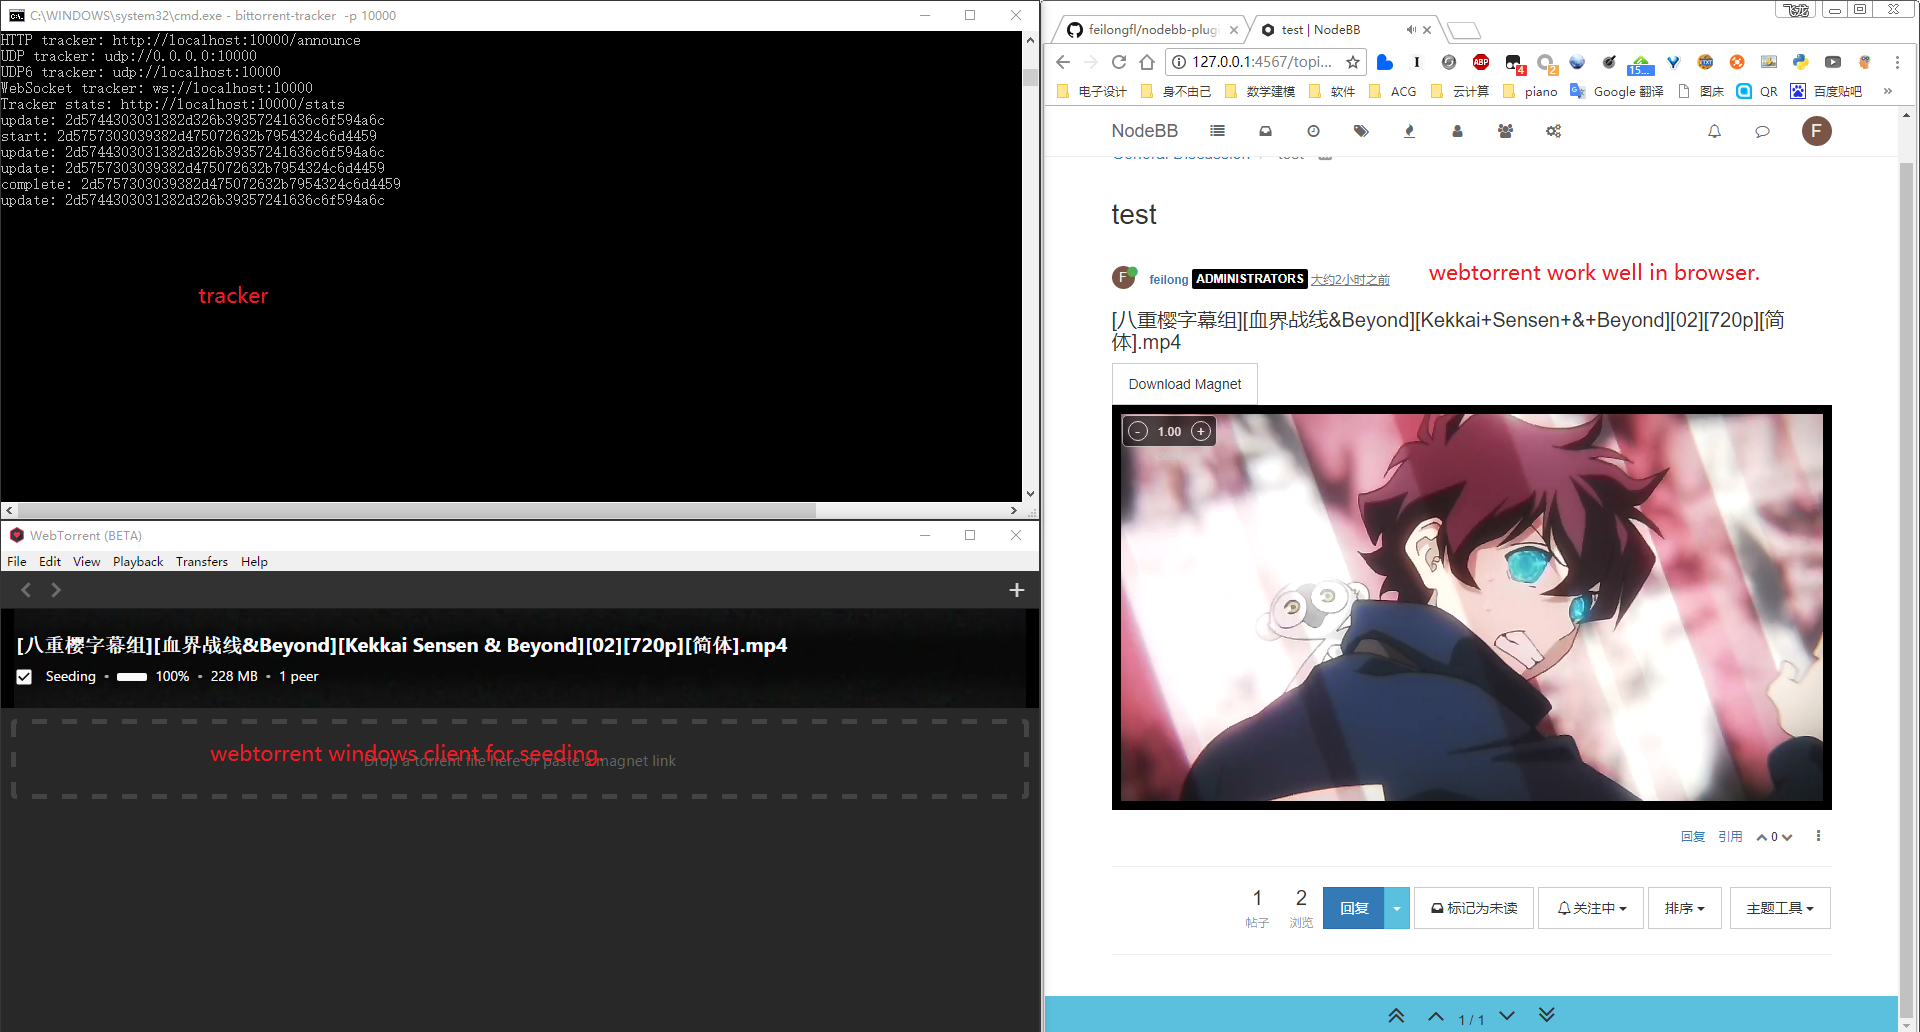Mute audio on test NodeBB tab
1920x1032 pixels.
point(1411,30)
